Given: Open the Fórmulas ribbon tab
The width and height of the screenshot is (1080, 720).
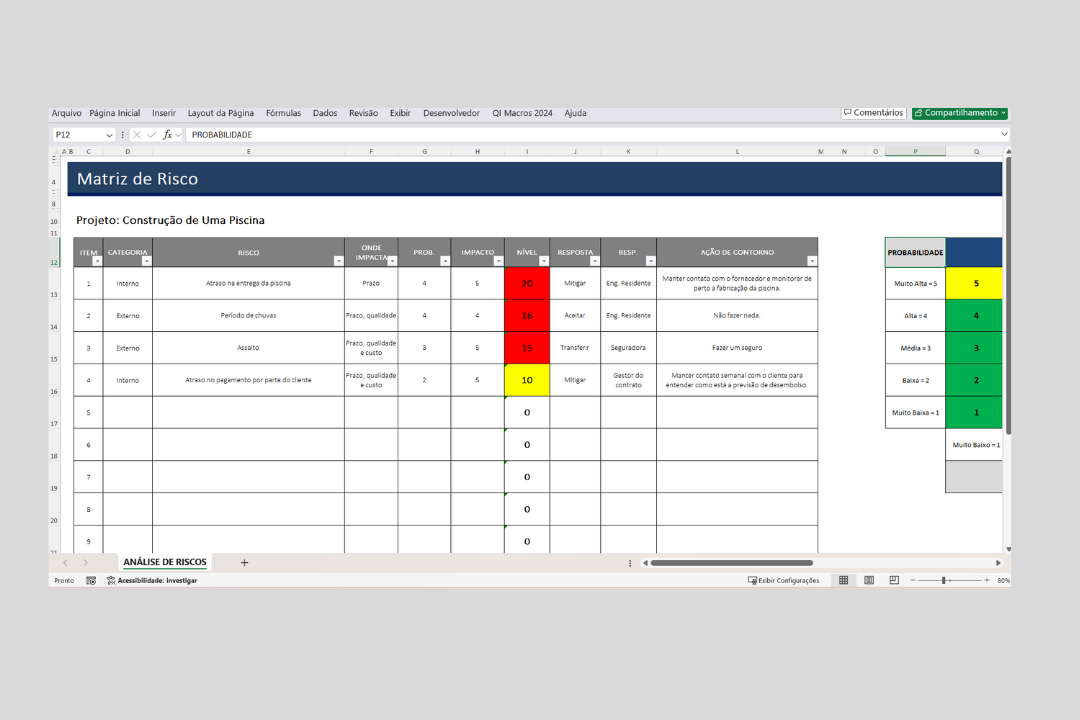Looking at the screenshot, I should pyautogui.click(x=283, y=113).
